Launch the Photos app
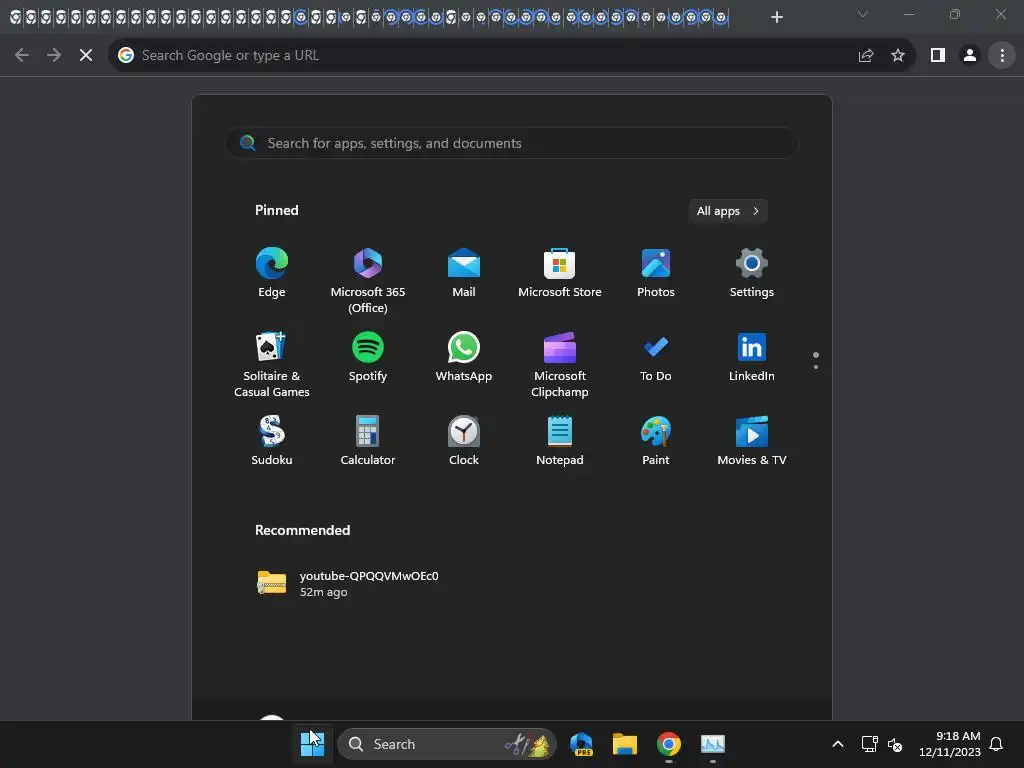 (x=656, y=273)
